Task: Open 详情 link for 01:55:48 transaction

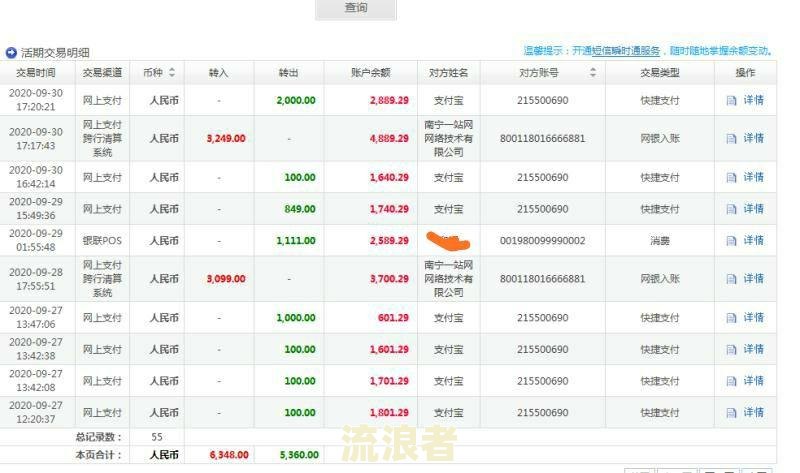Action: pyautogui.click(x=754, y=240)
